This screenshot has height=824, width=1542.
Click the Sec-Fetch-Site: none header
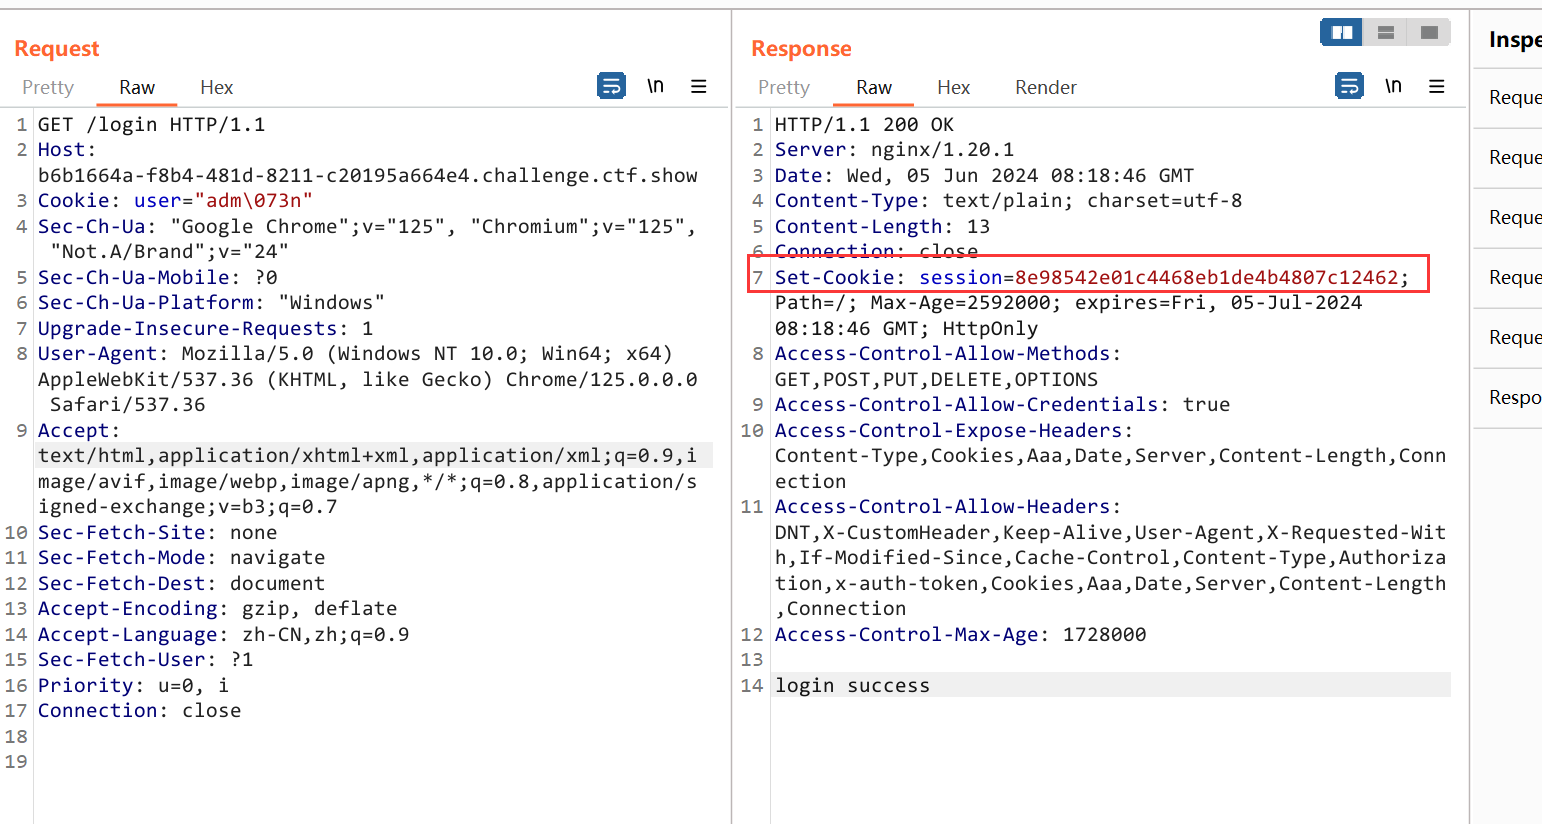(158, 533)
